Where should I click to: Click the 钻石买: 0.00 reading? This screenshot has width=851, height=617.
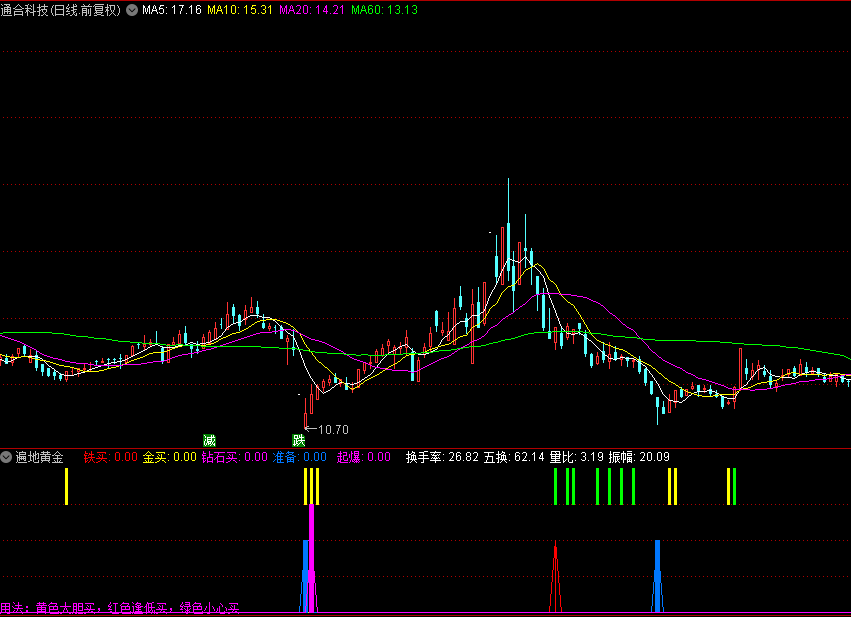tap(234, 457)
